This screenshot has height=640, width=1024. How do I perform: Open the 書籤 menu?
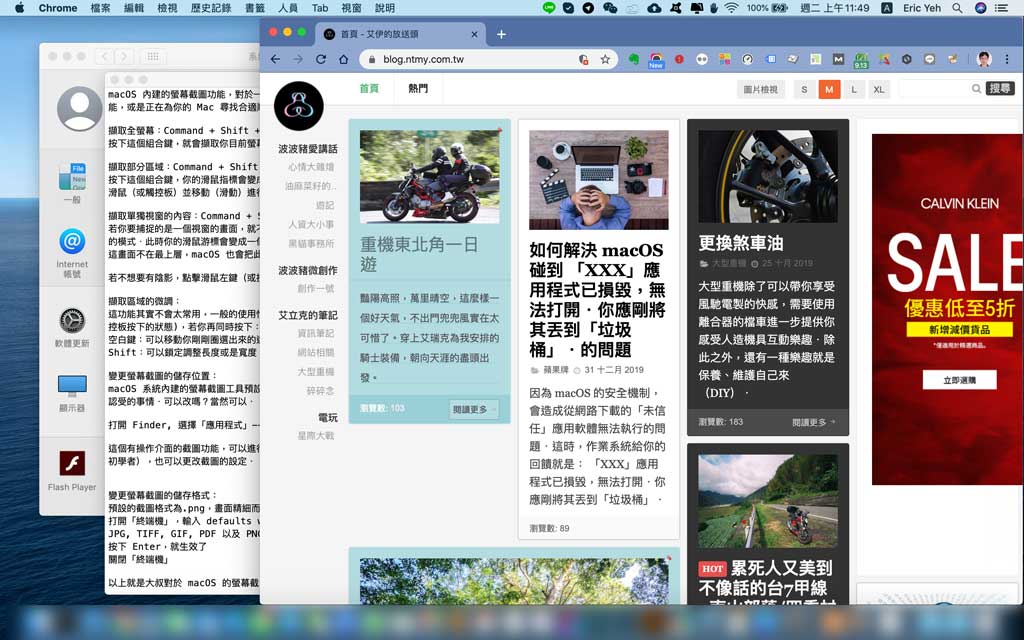(x=255, y=8)
